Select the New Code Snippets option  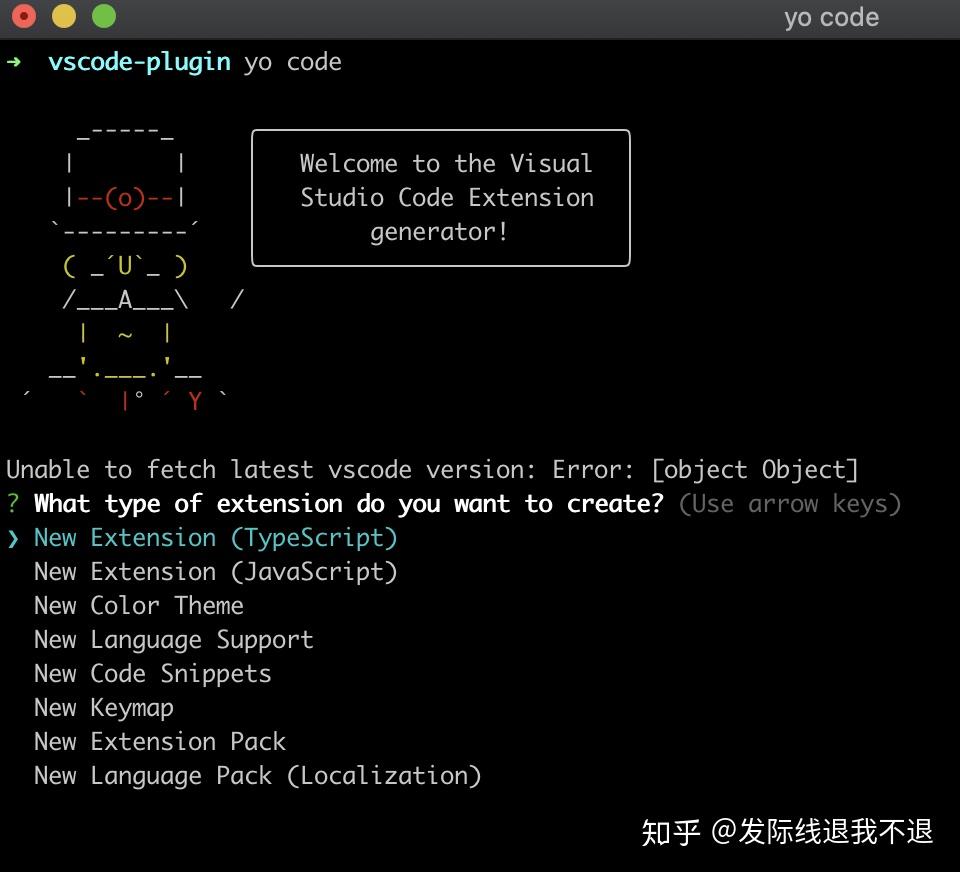tap(152, 673)
